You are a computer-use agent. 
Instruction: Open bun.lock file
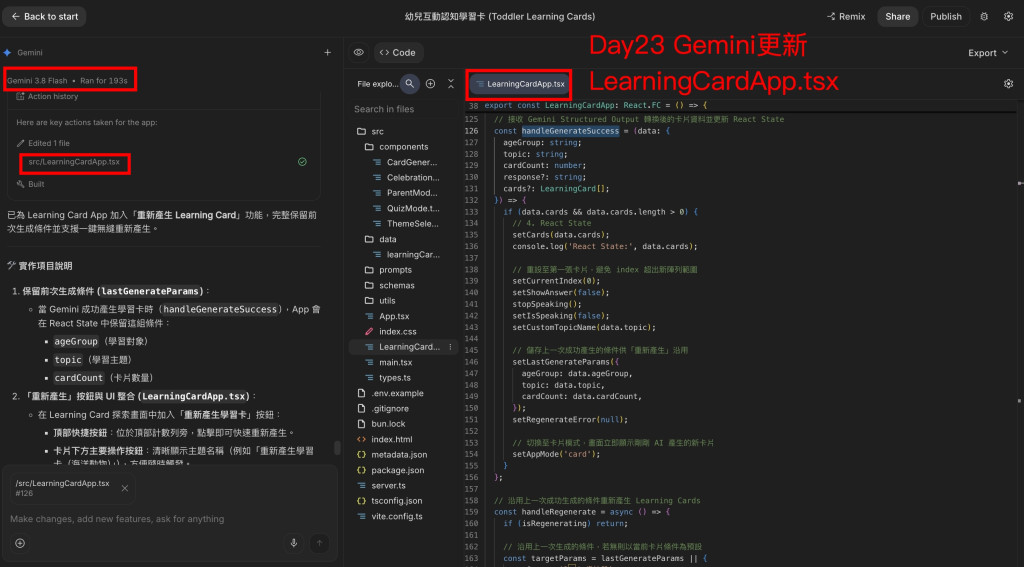(x=381, y=424)
